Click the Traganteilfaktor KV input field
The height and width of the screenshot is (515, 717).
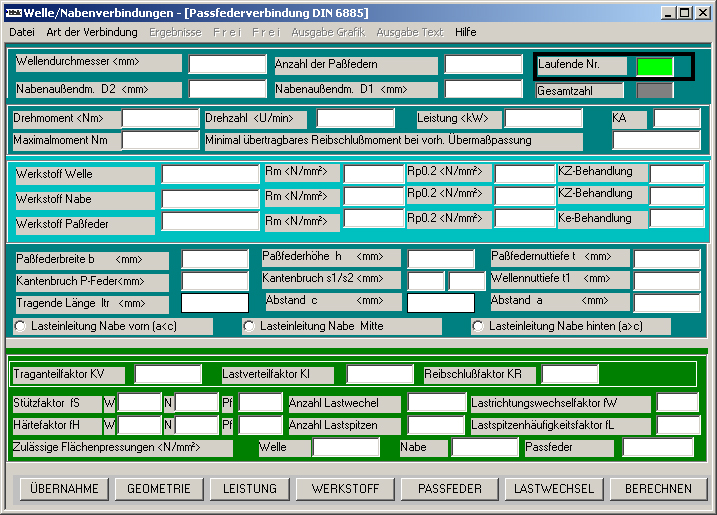click(168, 374)
